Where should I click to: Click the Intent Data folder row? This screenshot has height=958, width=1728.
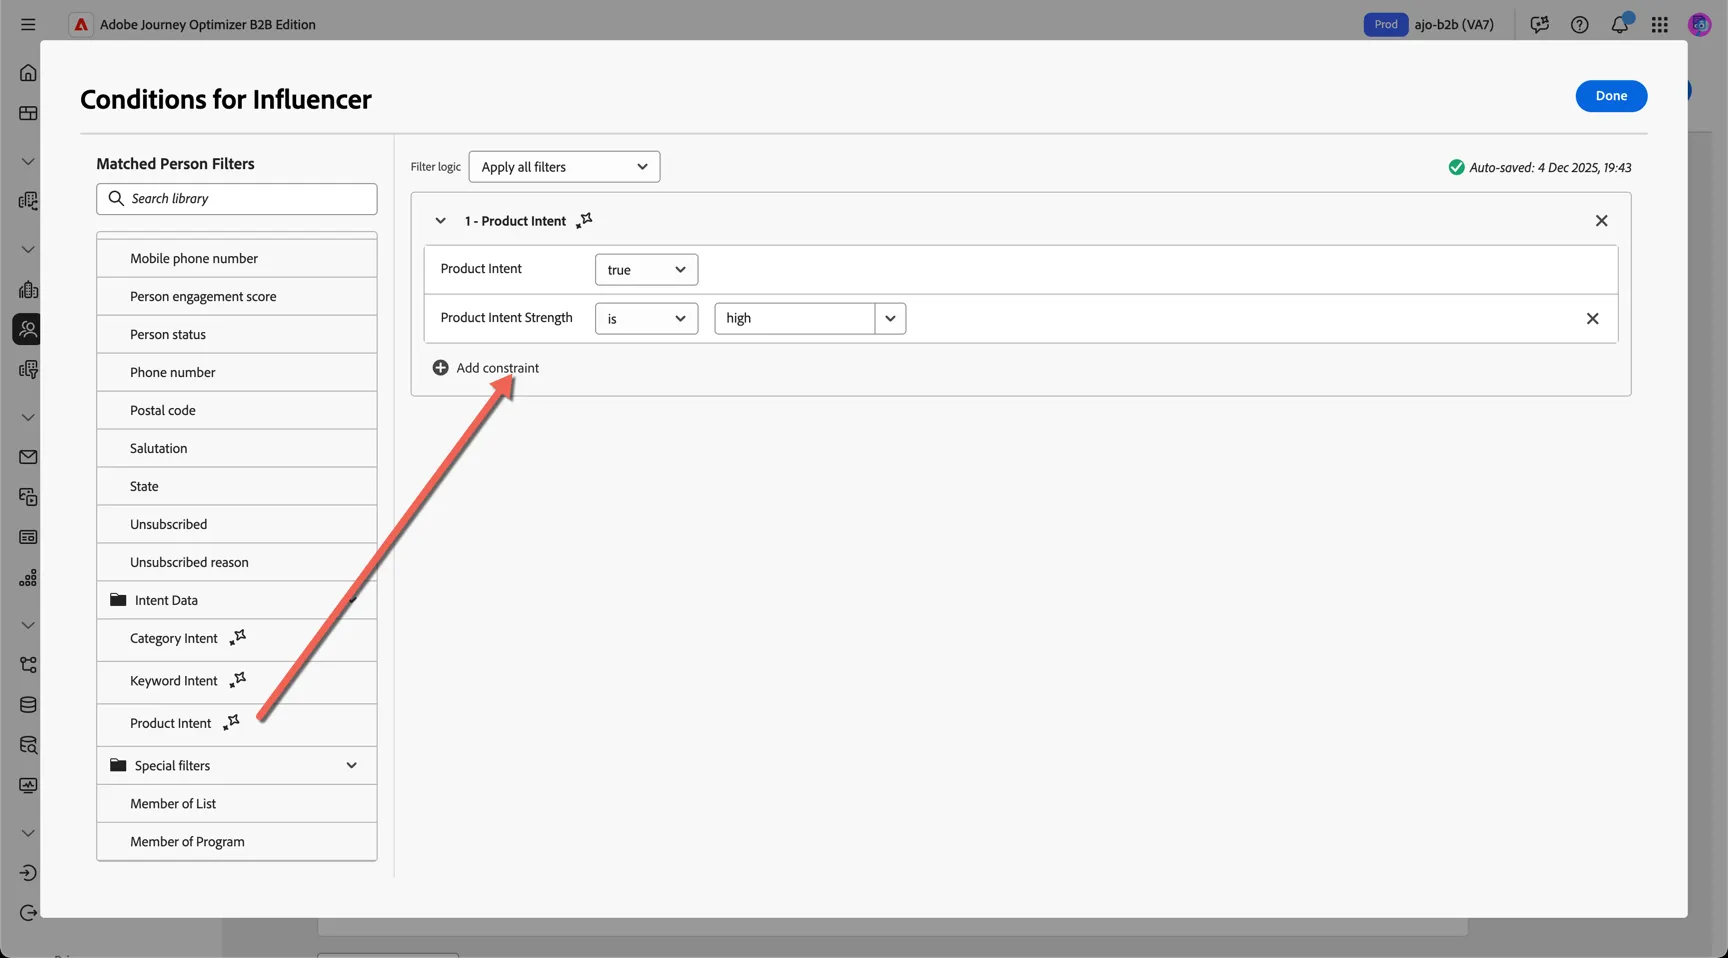(237, 600)
